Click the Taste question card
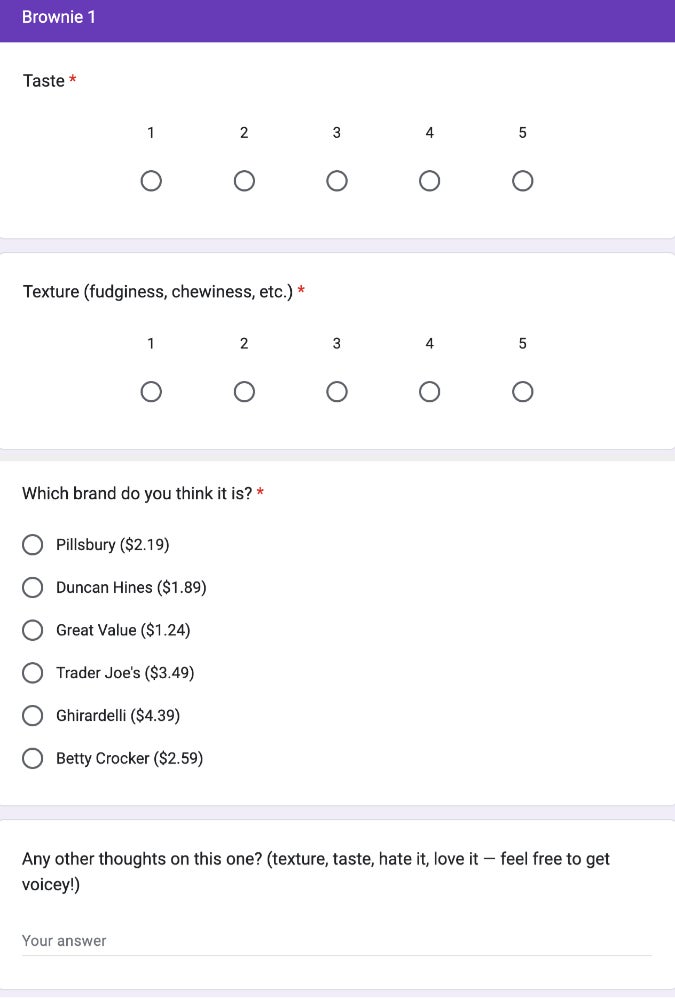Screen dimensions: 675x999 pyautogui.click(x=337, y=140)
